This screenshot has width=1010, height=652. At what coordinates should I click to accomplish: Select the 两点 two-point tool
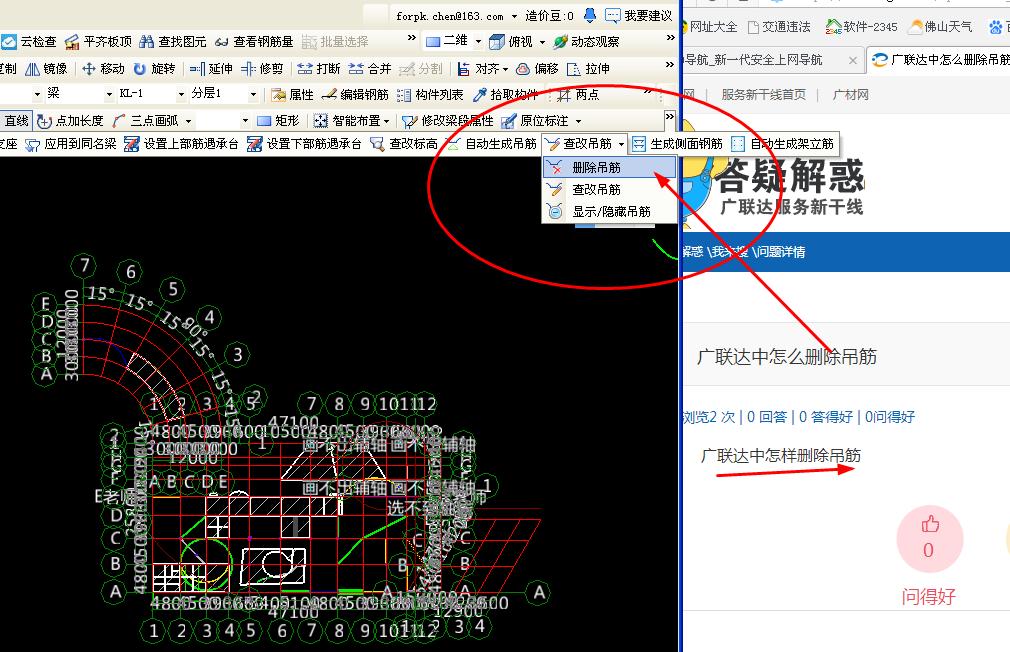click(578, 95)
